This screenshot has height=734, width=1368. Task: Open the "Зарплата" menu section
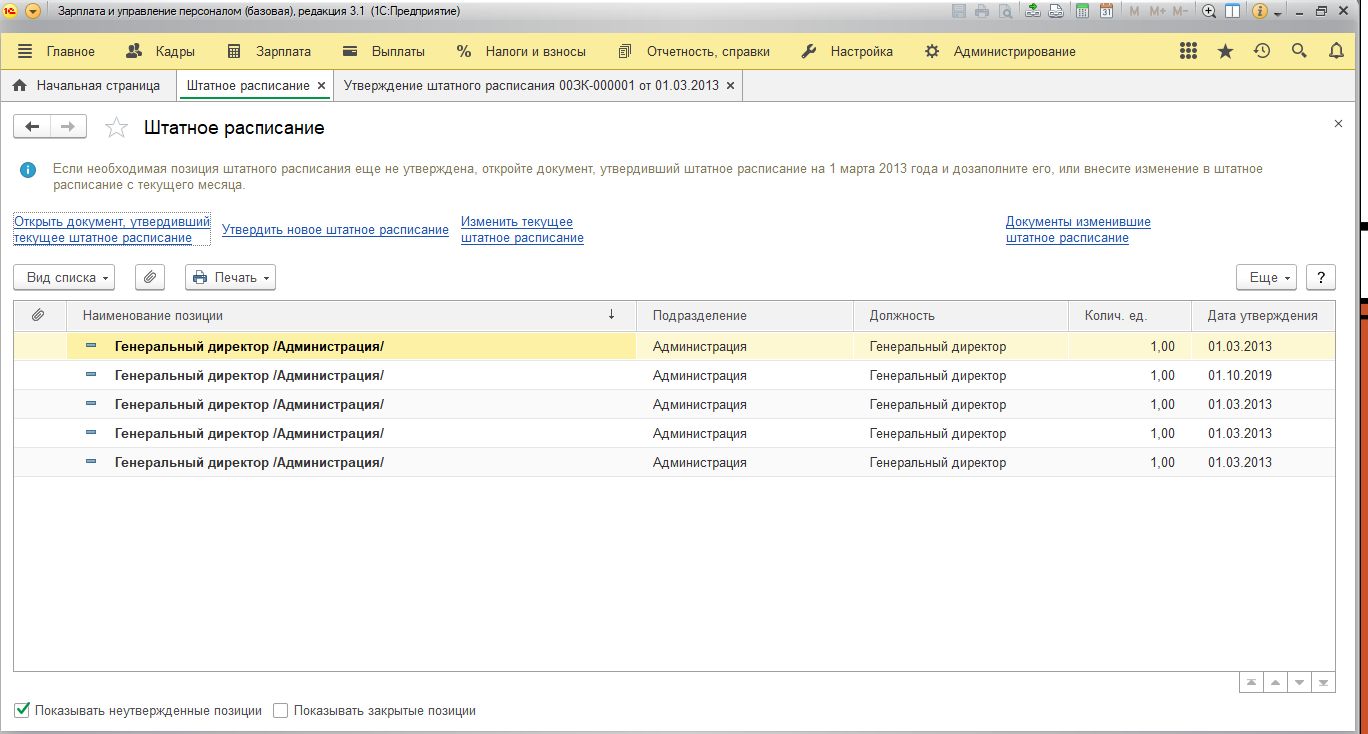coord(269,51)
